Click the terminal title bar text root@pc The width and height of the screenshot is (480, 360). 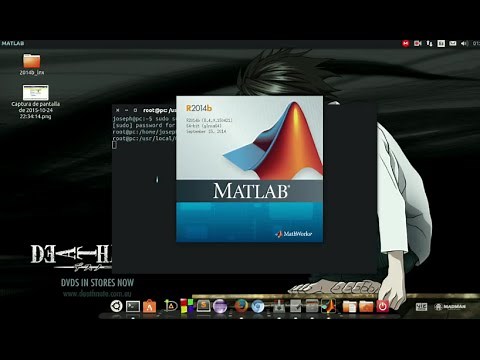coord(159,110)
